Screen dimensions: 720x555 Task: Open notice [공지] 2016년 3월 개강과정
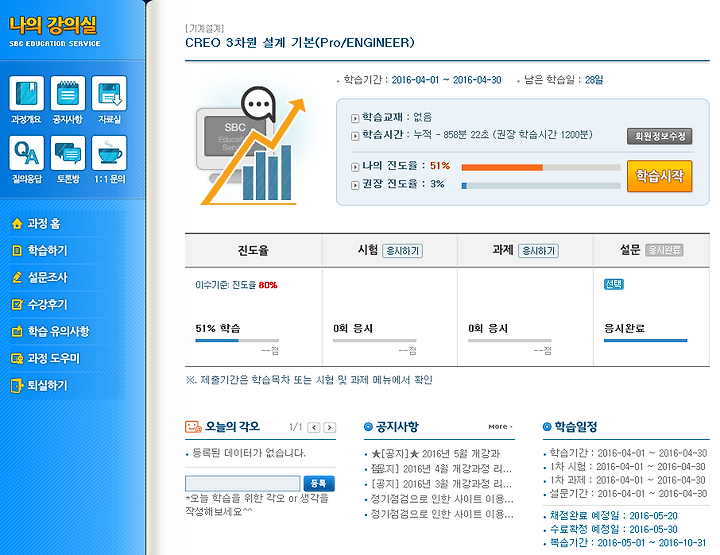[441, 484]
